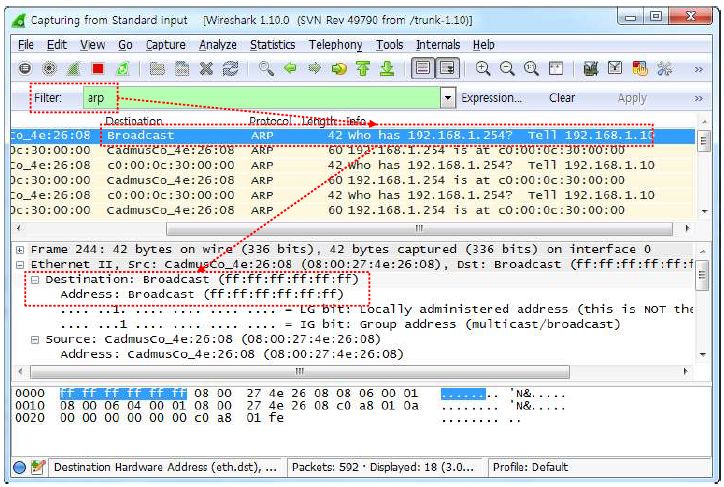Open the Help menu
Screen dimensions: 724x487
483,45
